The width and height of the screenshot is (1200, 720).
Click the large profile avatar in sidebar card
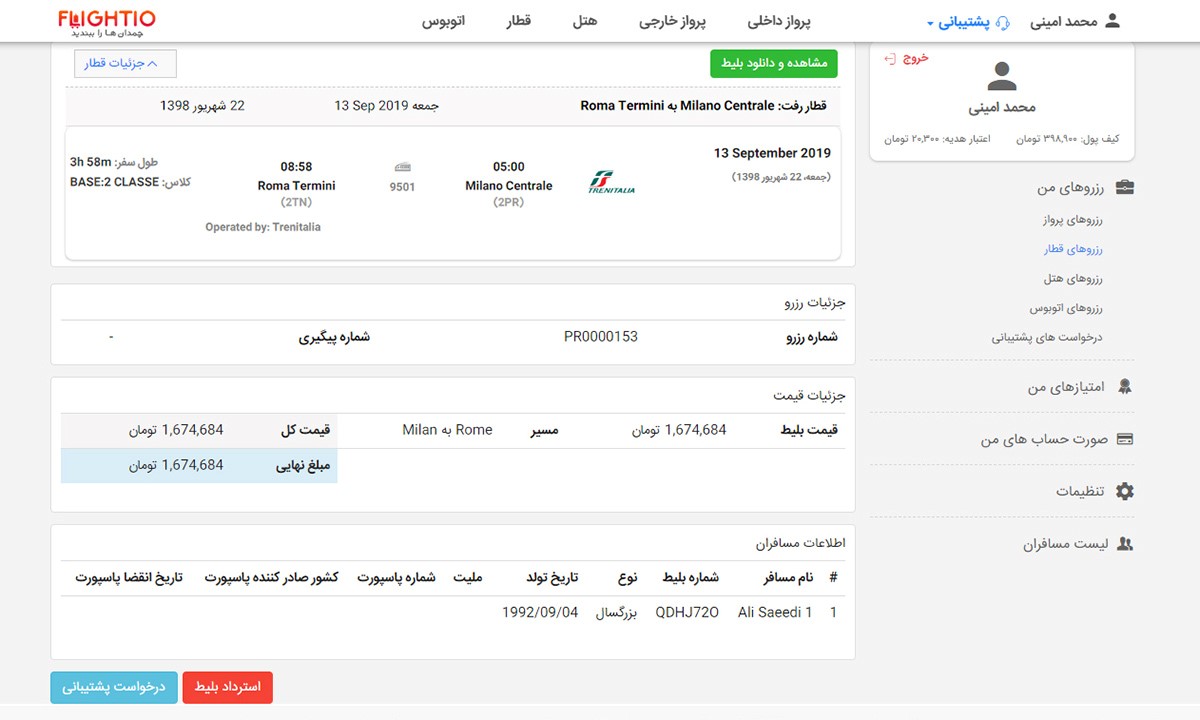(1002, 76)
